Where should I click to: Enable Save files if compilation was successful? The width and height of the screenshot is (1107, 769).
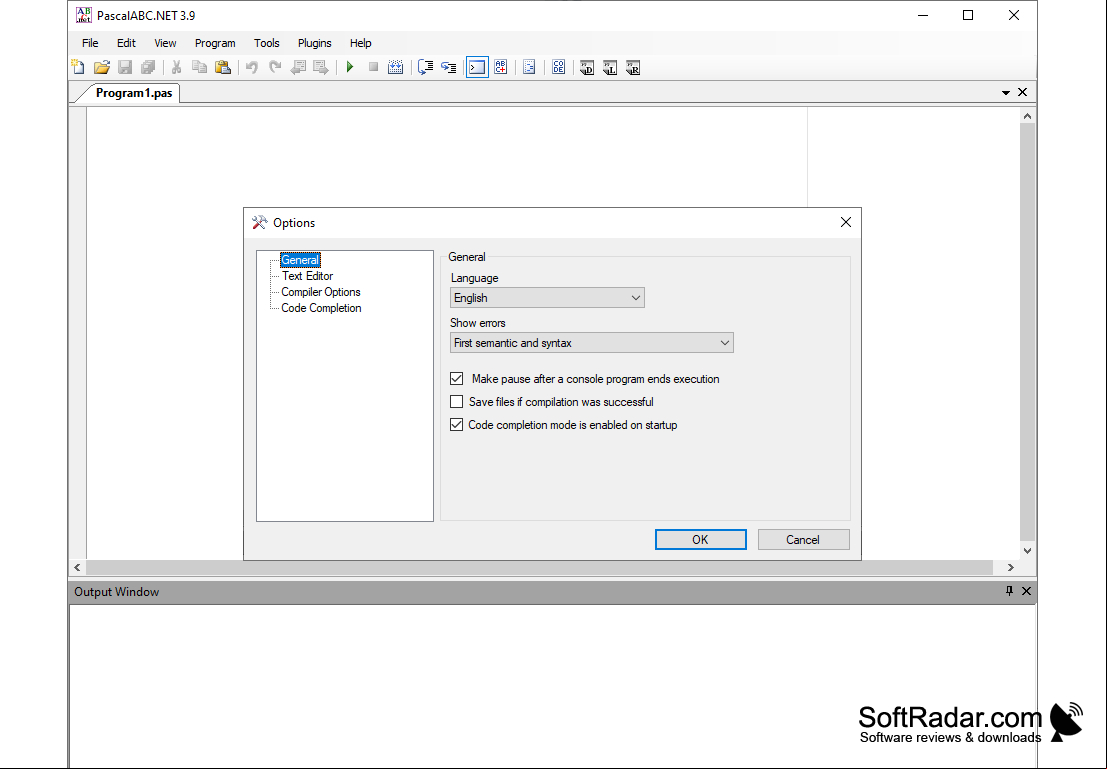pyautogui.click(x=457, y=402)
